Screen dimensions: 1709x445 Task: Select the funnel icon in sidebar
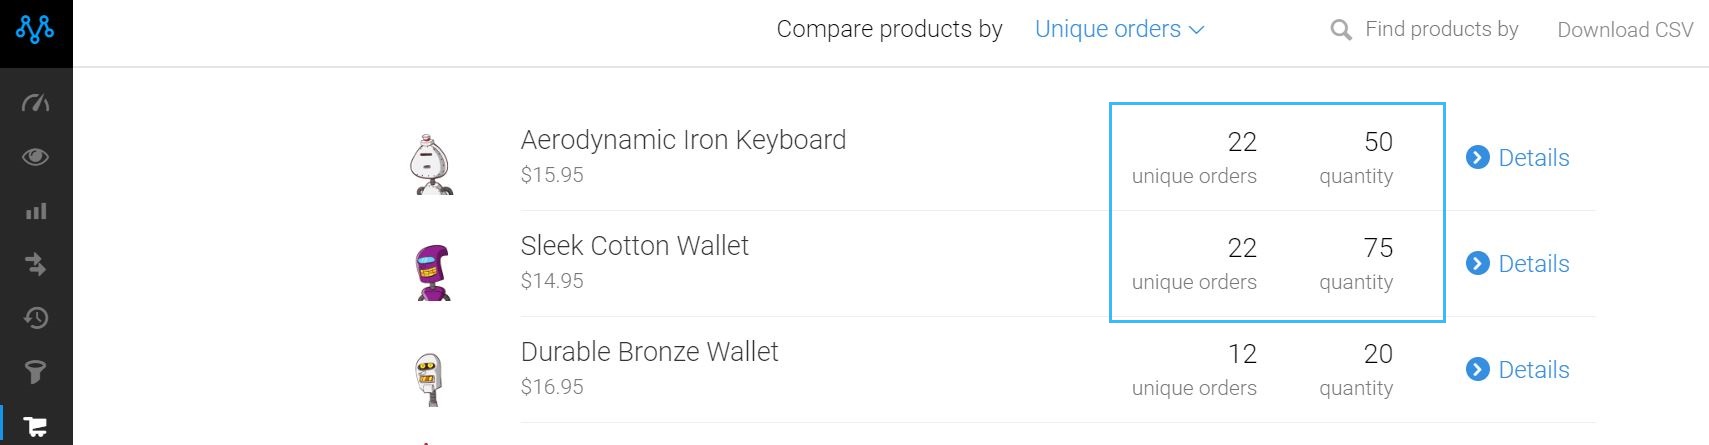tap(35, 372)
